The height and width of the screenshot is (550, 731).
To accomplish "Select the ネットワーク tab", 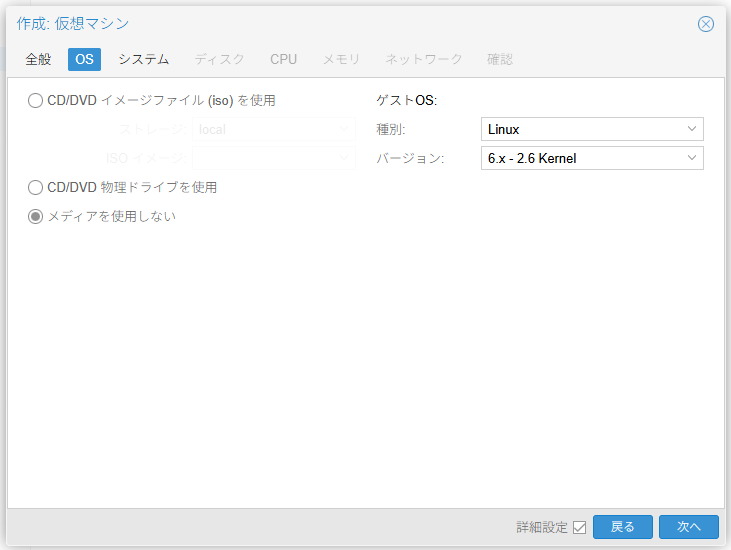I will pos(424,59).
